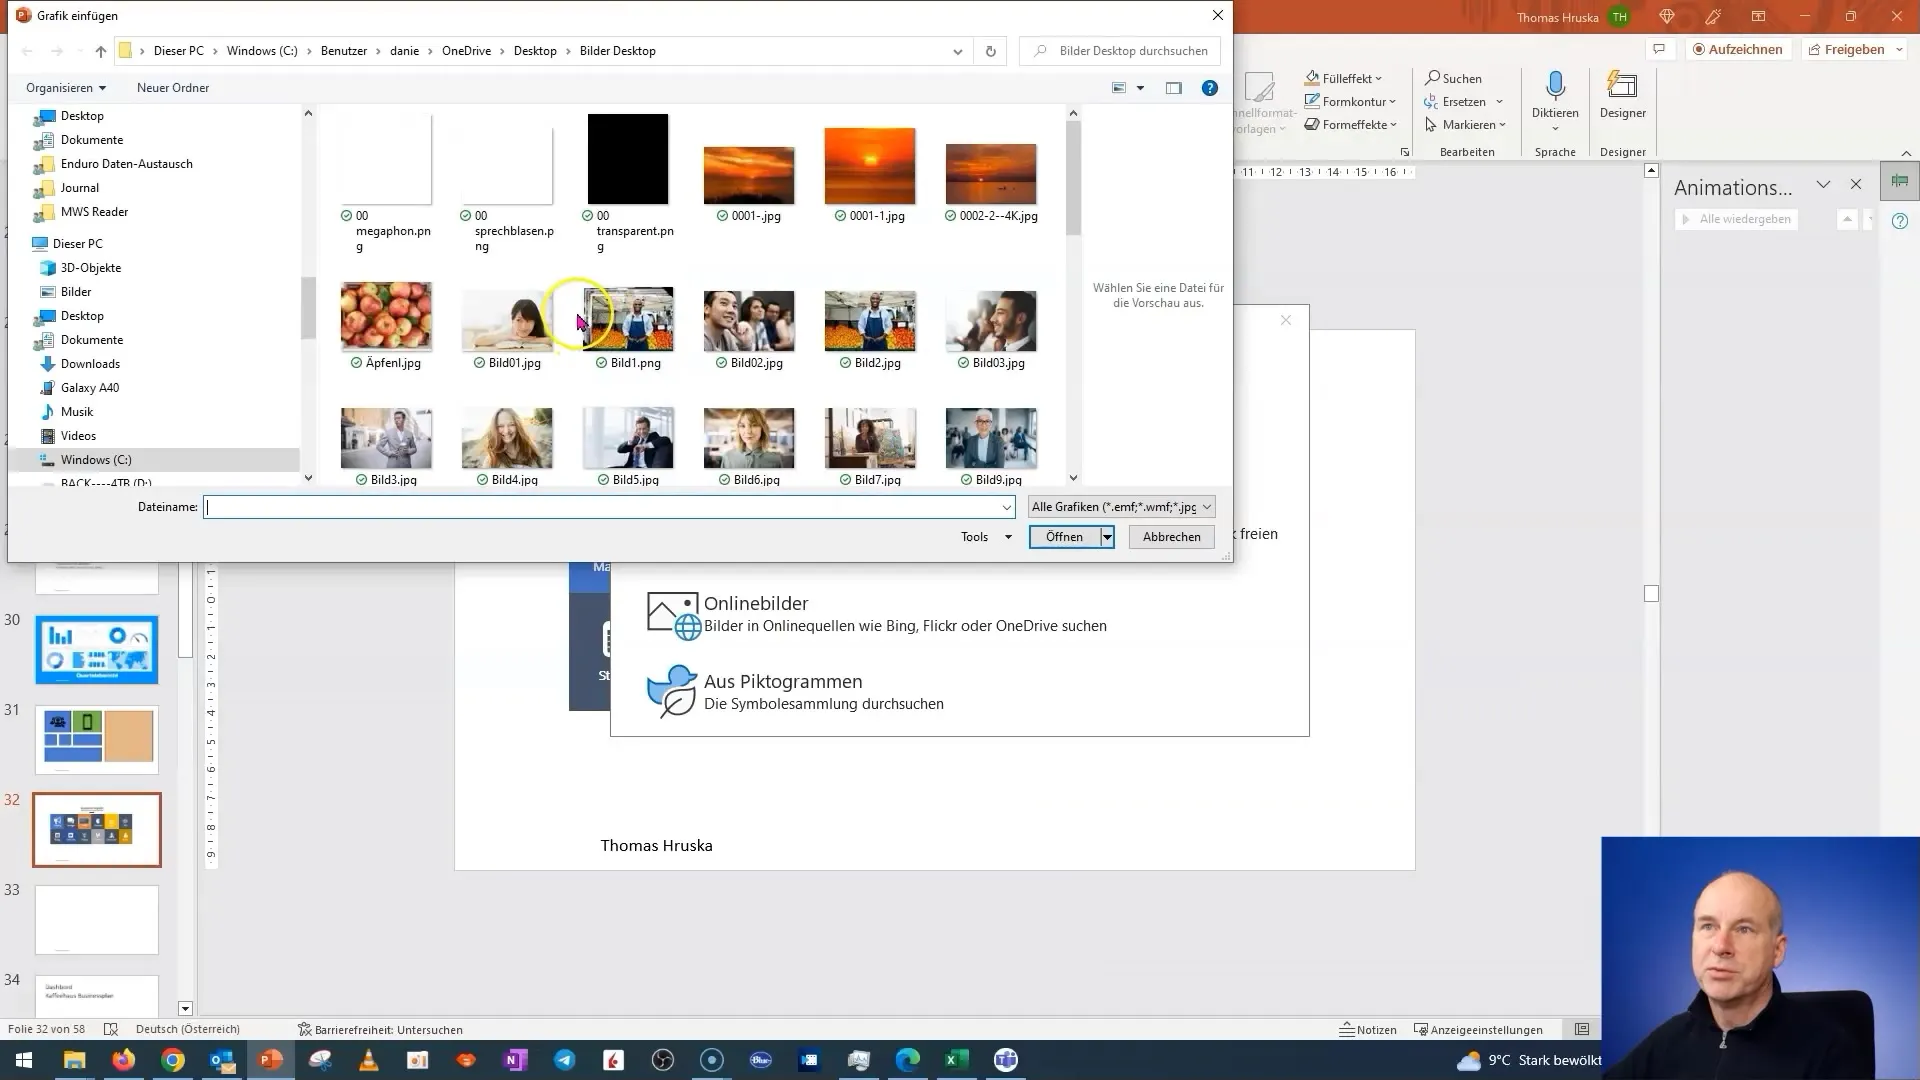This screenshot has height=1080, width=1920.
Task: Click the Bild1.png thumbnail in file browser
Action: [x=628, y=320]
